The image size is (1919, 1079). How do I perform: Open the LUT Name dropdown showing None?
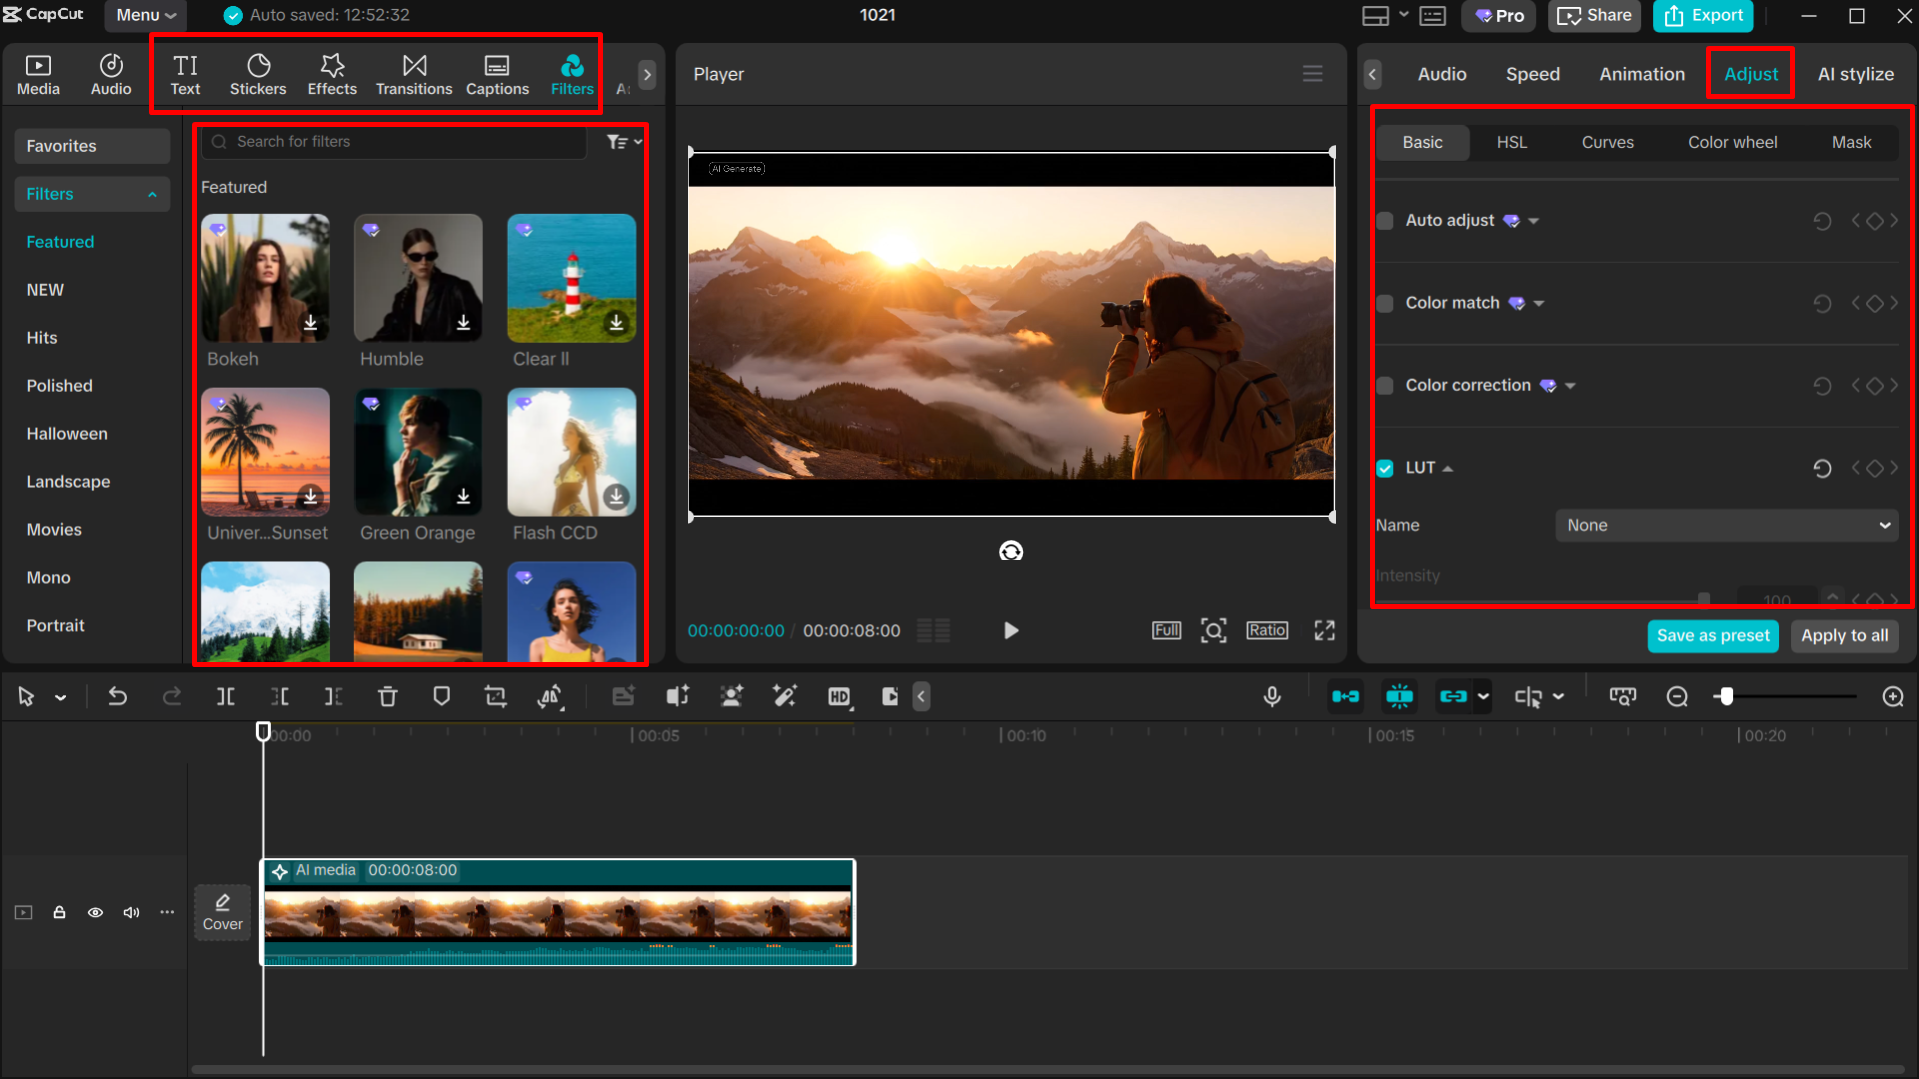(1725, 525)
